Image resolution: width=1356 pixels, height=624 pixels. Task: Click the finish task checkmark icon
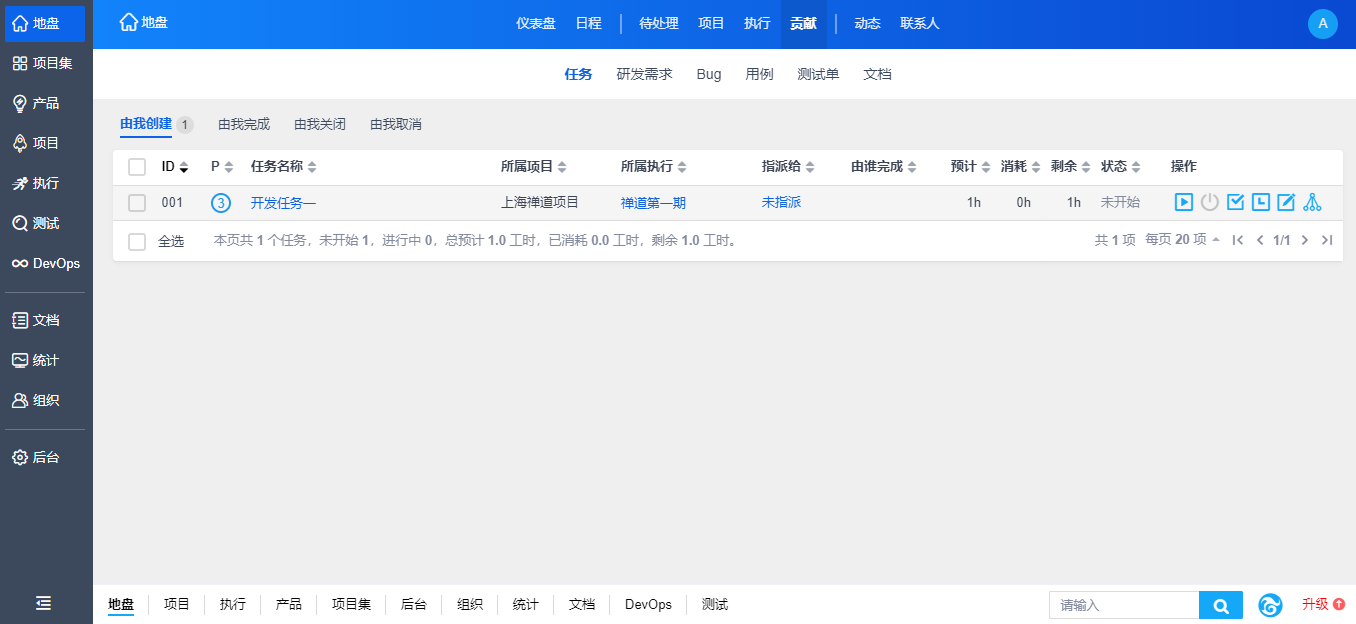click(x=1235, y=203)
